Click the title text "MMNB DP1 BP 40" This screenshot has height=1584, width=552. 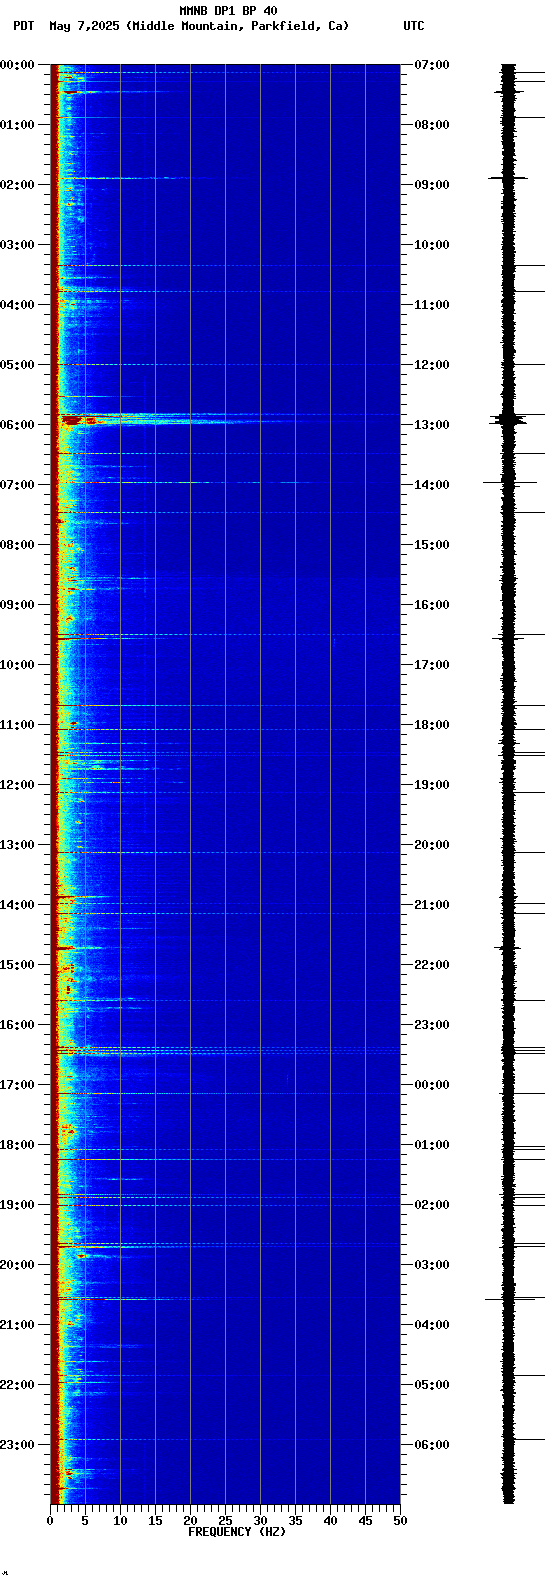pyautogui.click(x=228, y=11)
